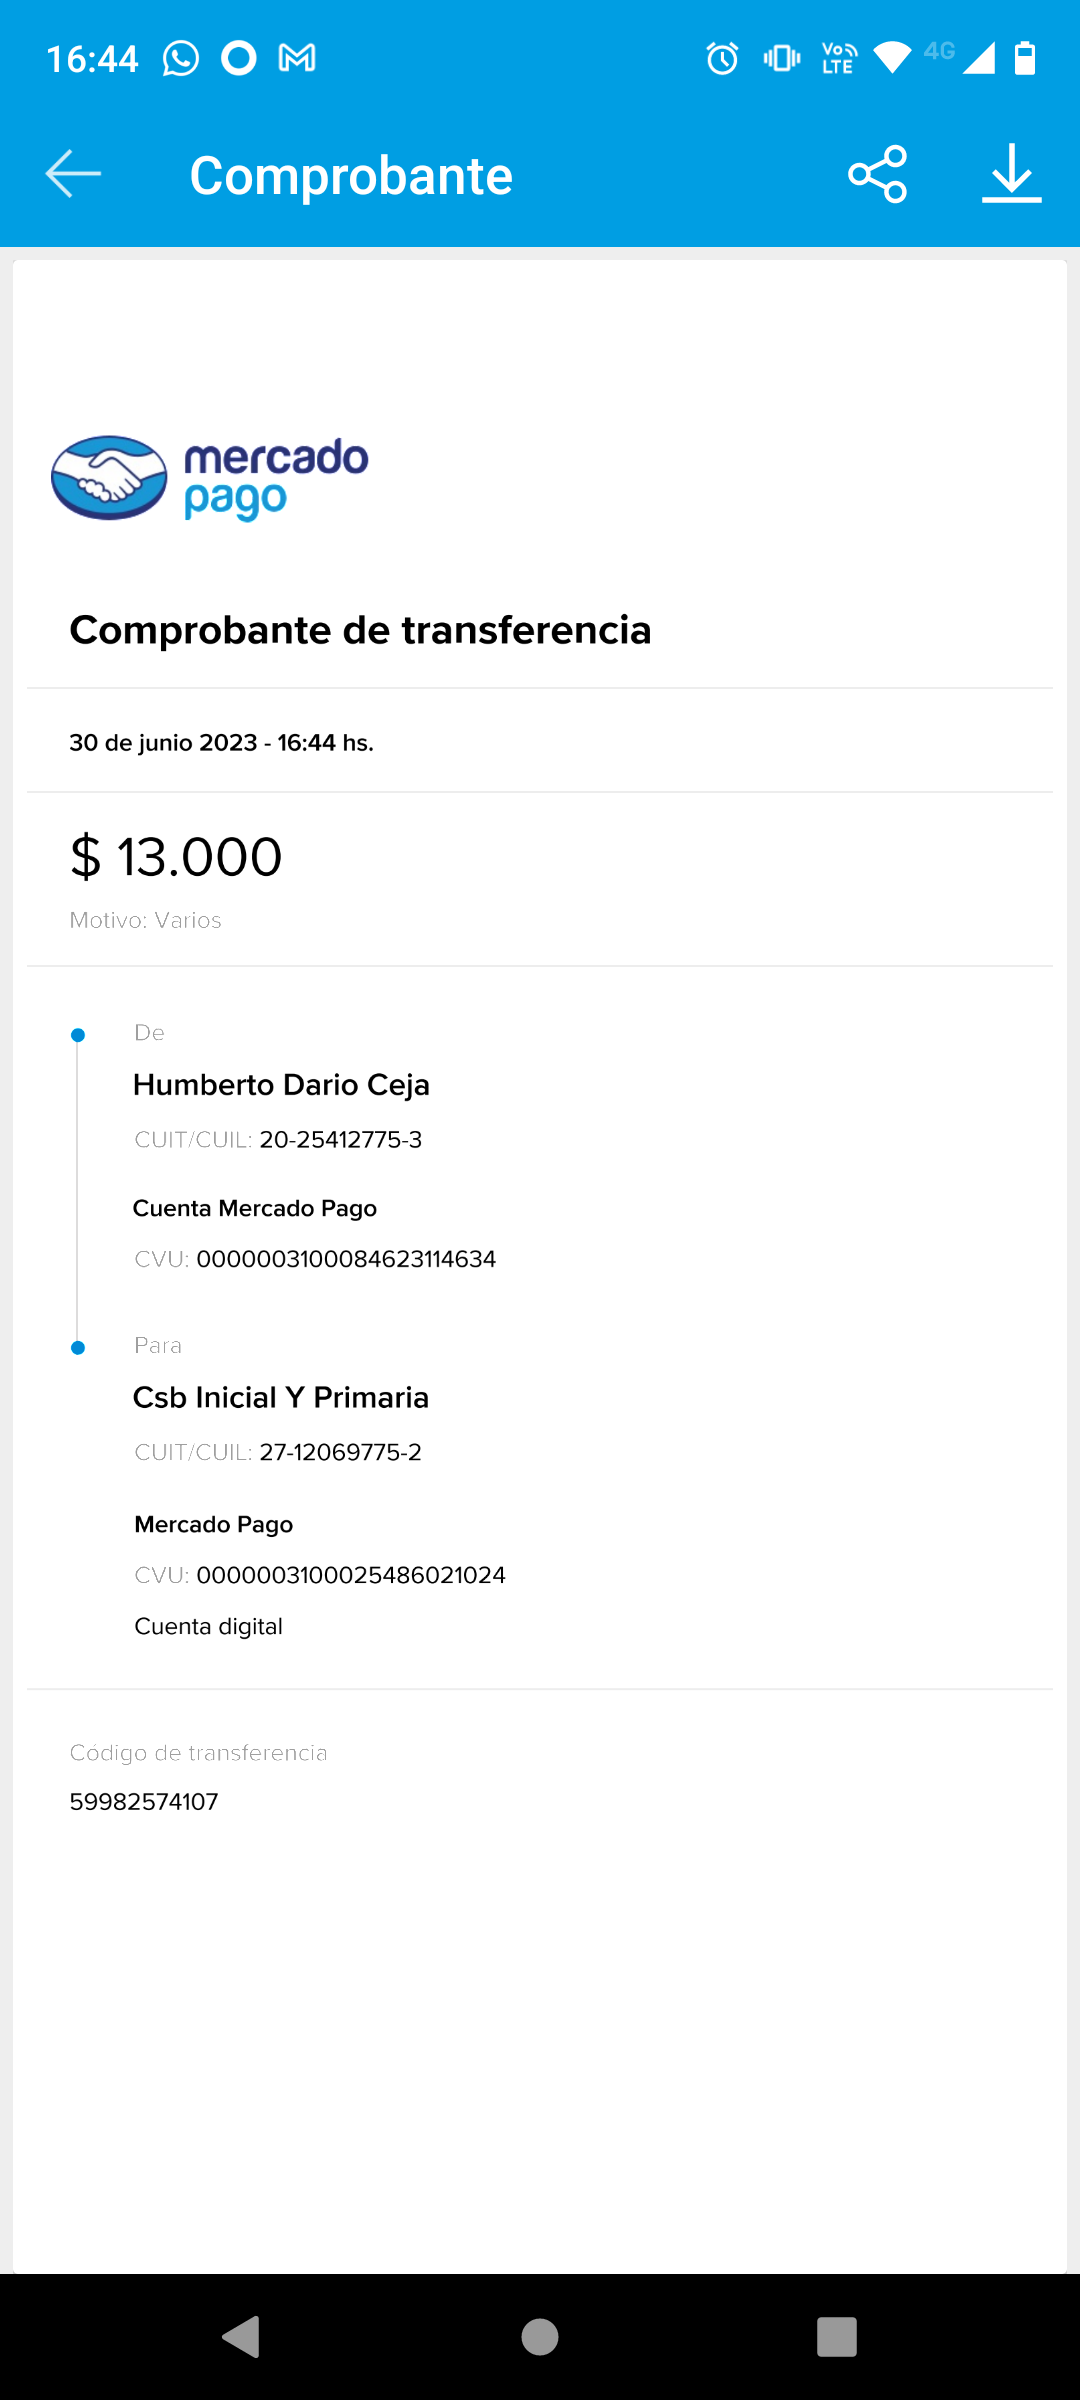Tap transfer code 59982574107

pyautogui.click(x=144, y=1802)
